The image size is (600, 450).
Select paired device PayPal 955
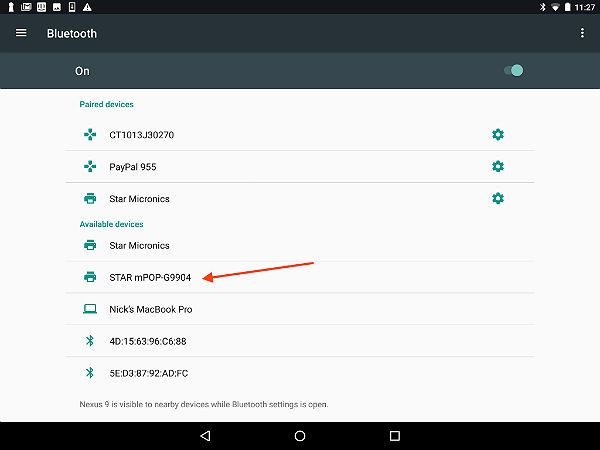tap(300, 166)
